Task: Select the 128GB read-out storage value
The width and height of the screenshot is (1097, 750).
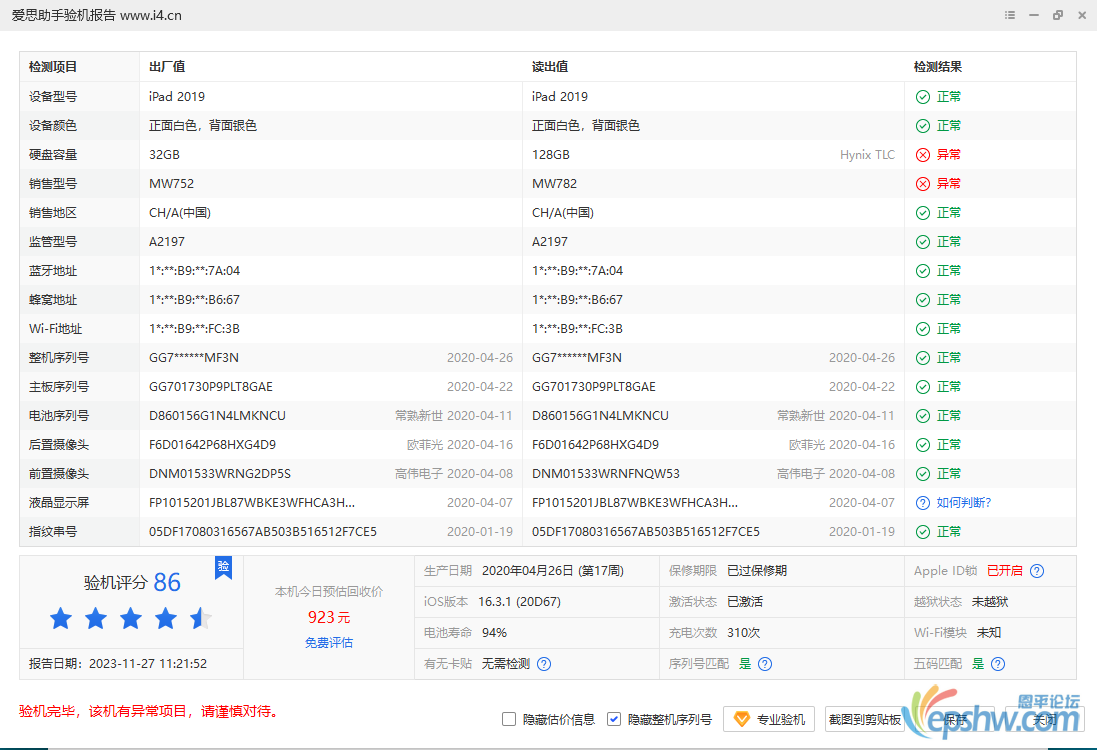Action: click(x=551, y=155)
